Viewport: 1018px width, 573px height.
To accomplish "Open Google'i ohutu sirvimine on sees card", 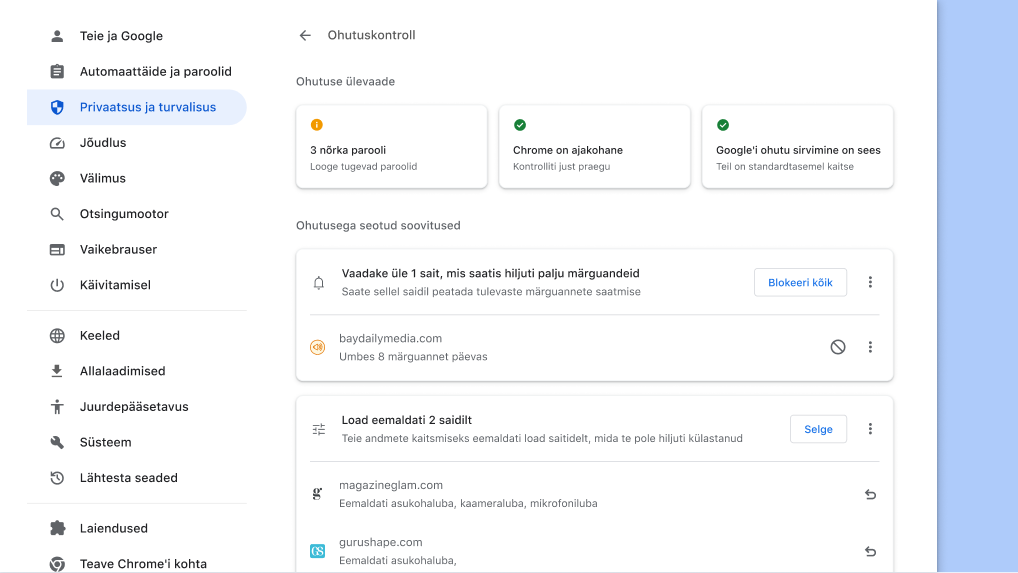I will coord(797,147).
